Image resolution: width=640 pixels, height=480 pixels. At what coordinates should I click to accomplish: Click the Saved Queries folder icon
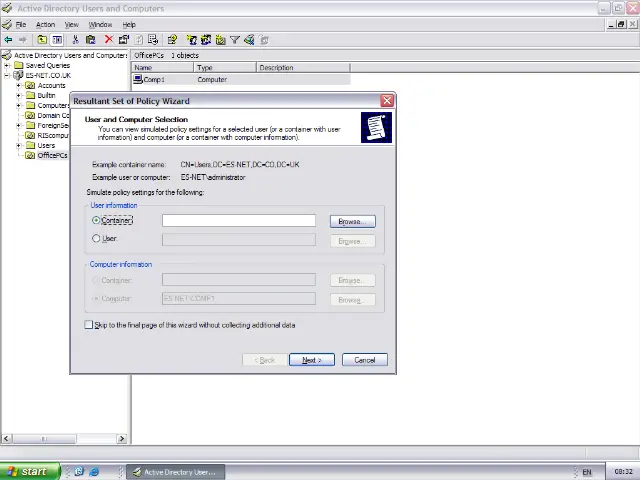[x=18, y=65]
